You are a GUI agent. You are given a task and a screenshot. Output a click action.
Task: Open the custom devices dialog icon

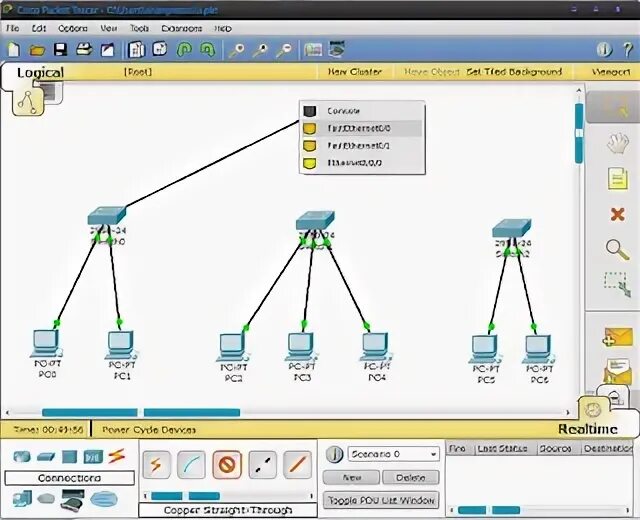337,49
